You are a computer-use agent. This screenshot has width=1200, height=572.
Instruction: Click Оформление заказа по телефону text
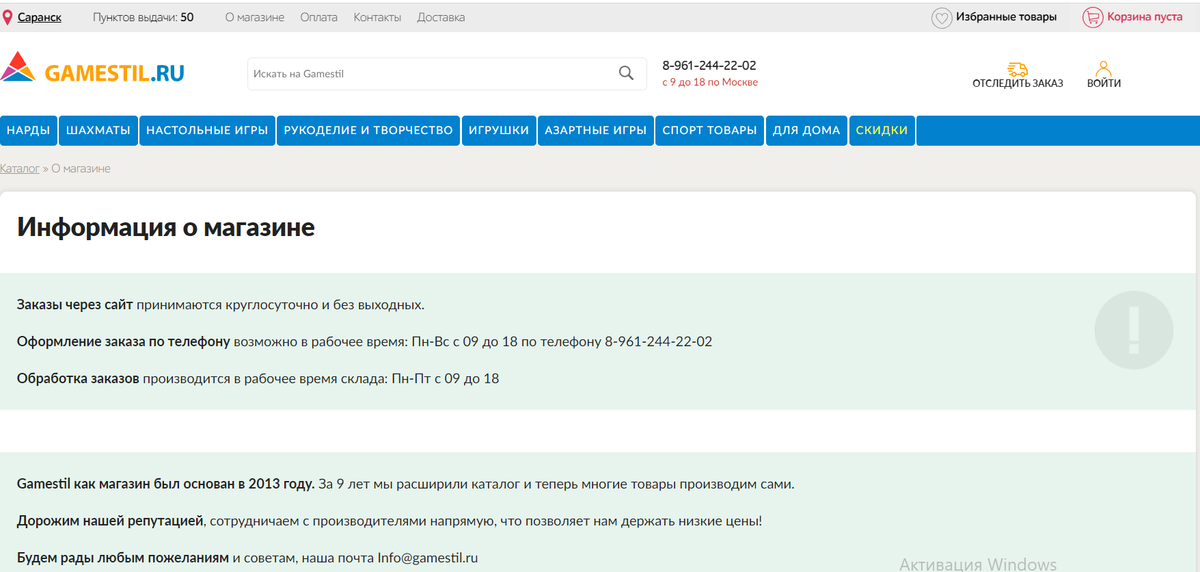point(124,341)
